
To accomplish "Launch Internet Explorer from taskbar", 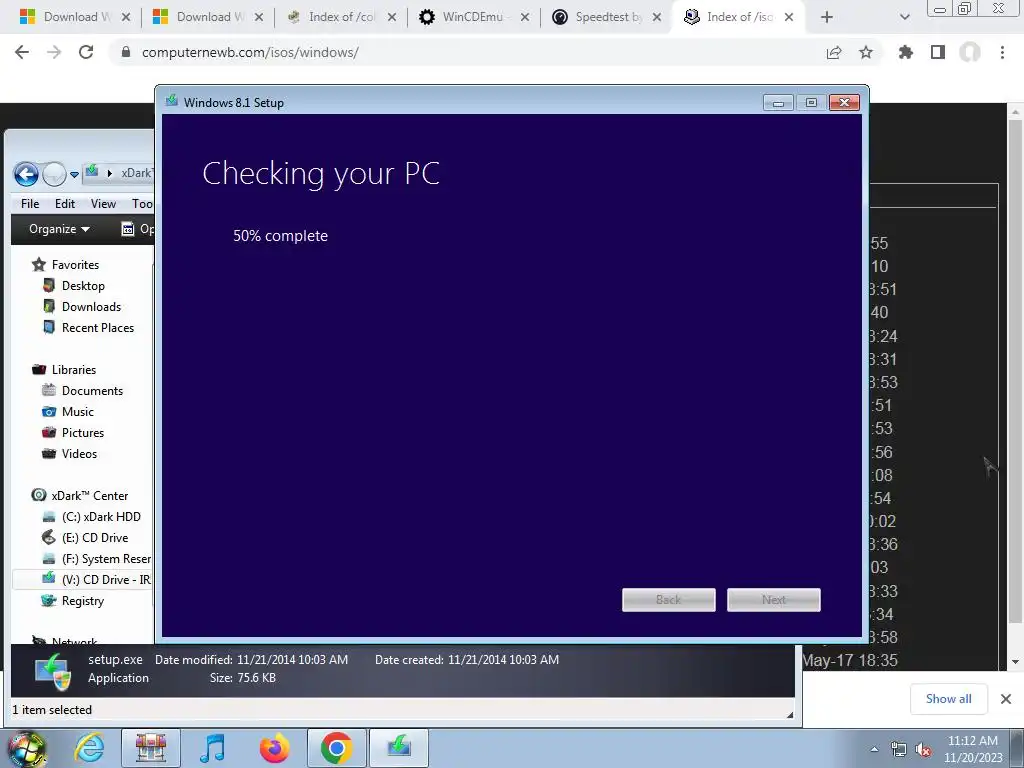I will pos(89,748).
